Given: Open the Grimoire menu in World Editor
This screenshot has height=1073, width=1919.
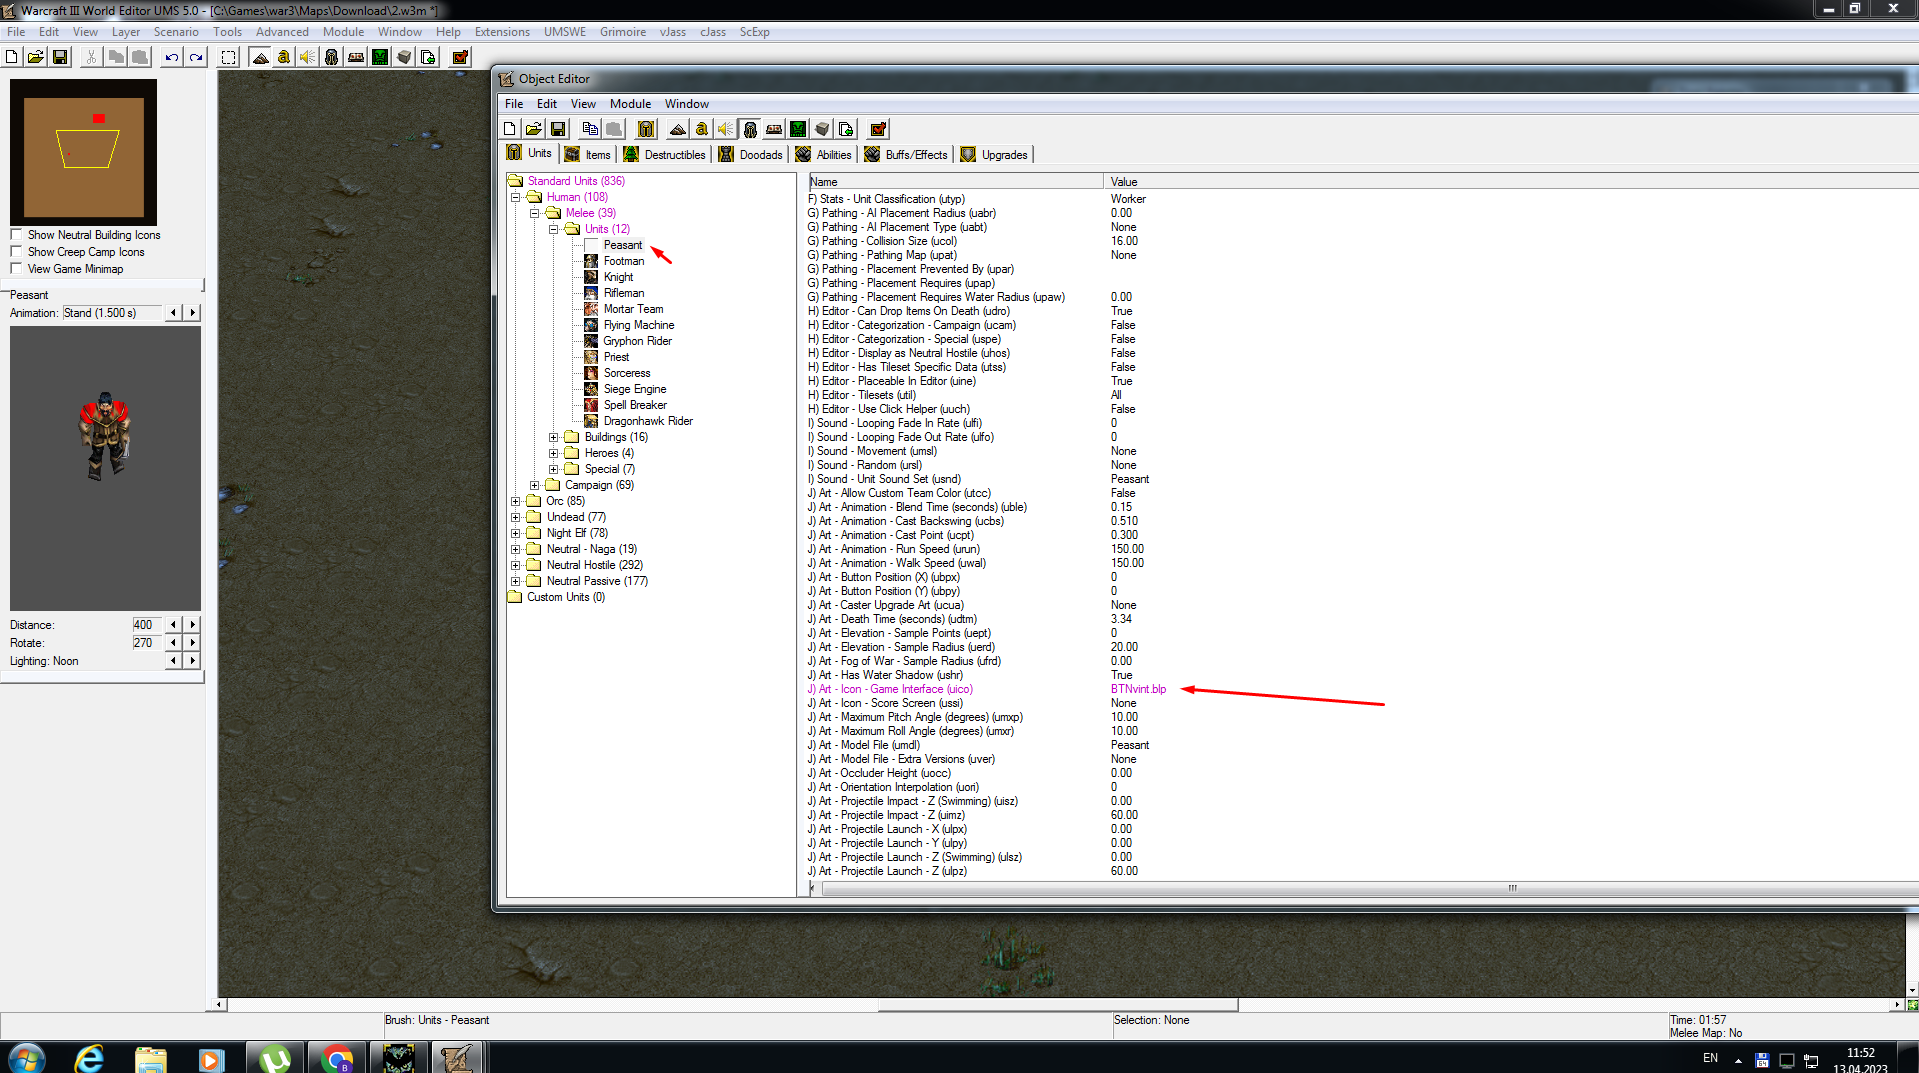Looking at the screenshot, I should click(623, 32).
